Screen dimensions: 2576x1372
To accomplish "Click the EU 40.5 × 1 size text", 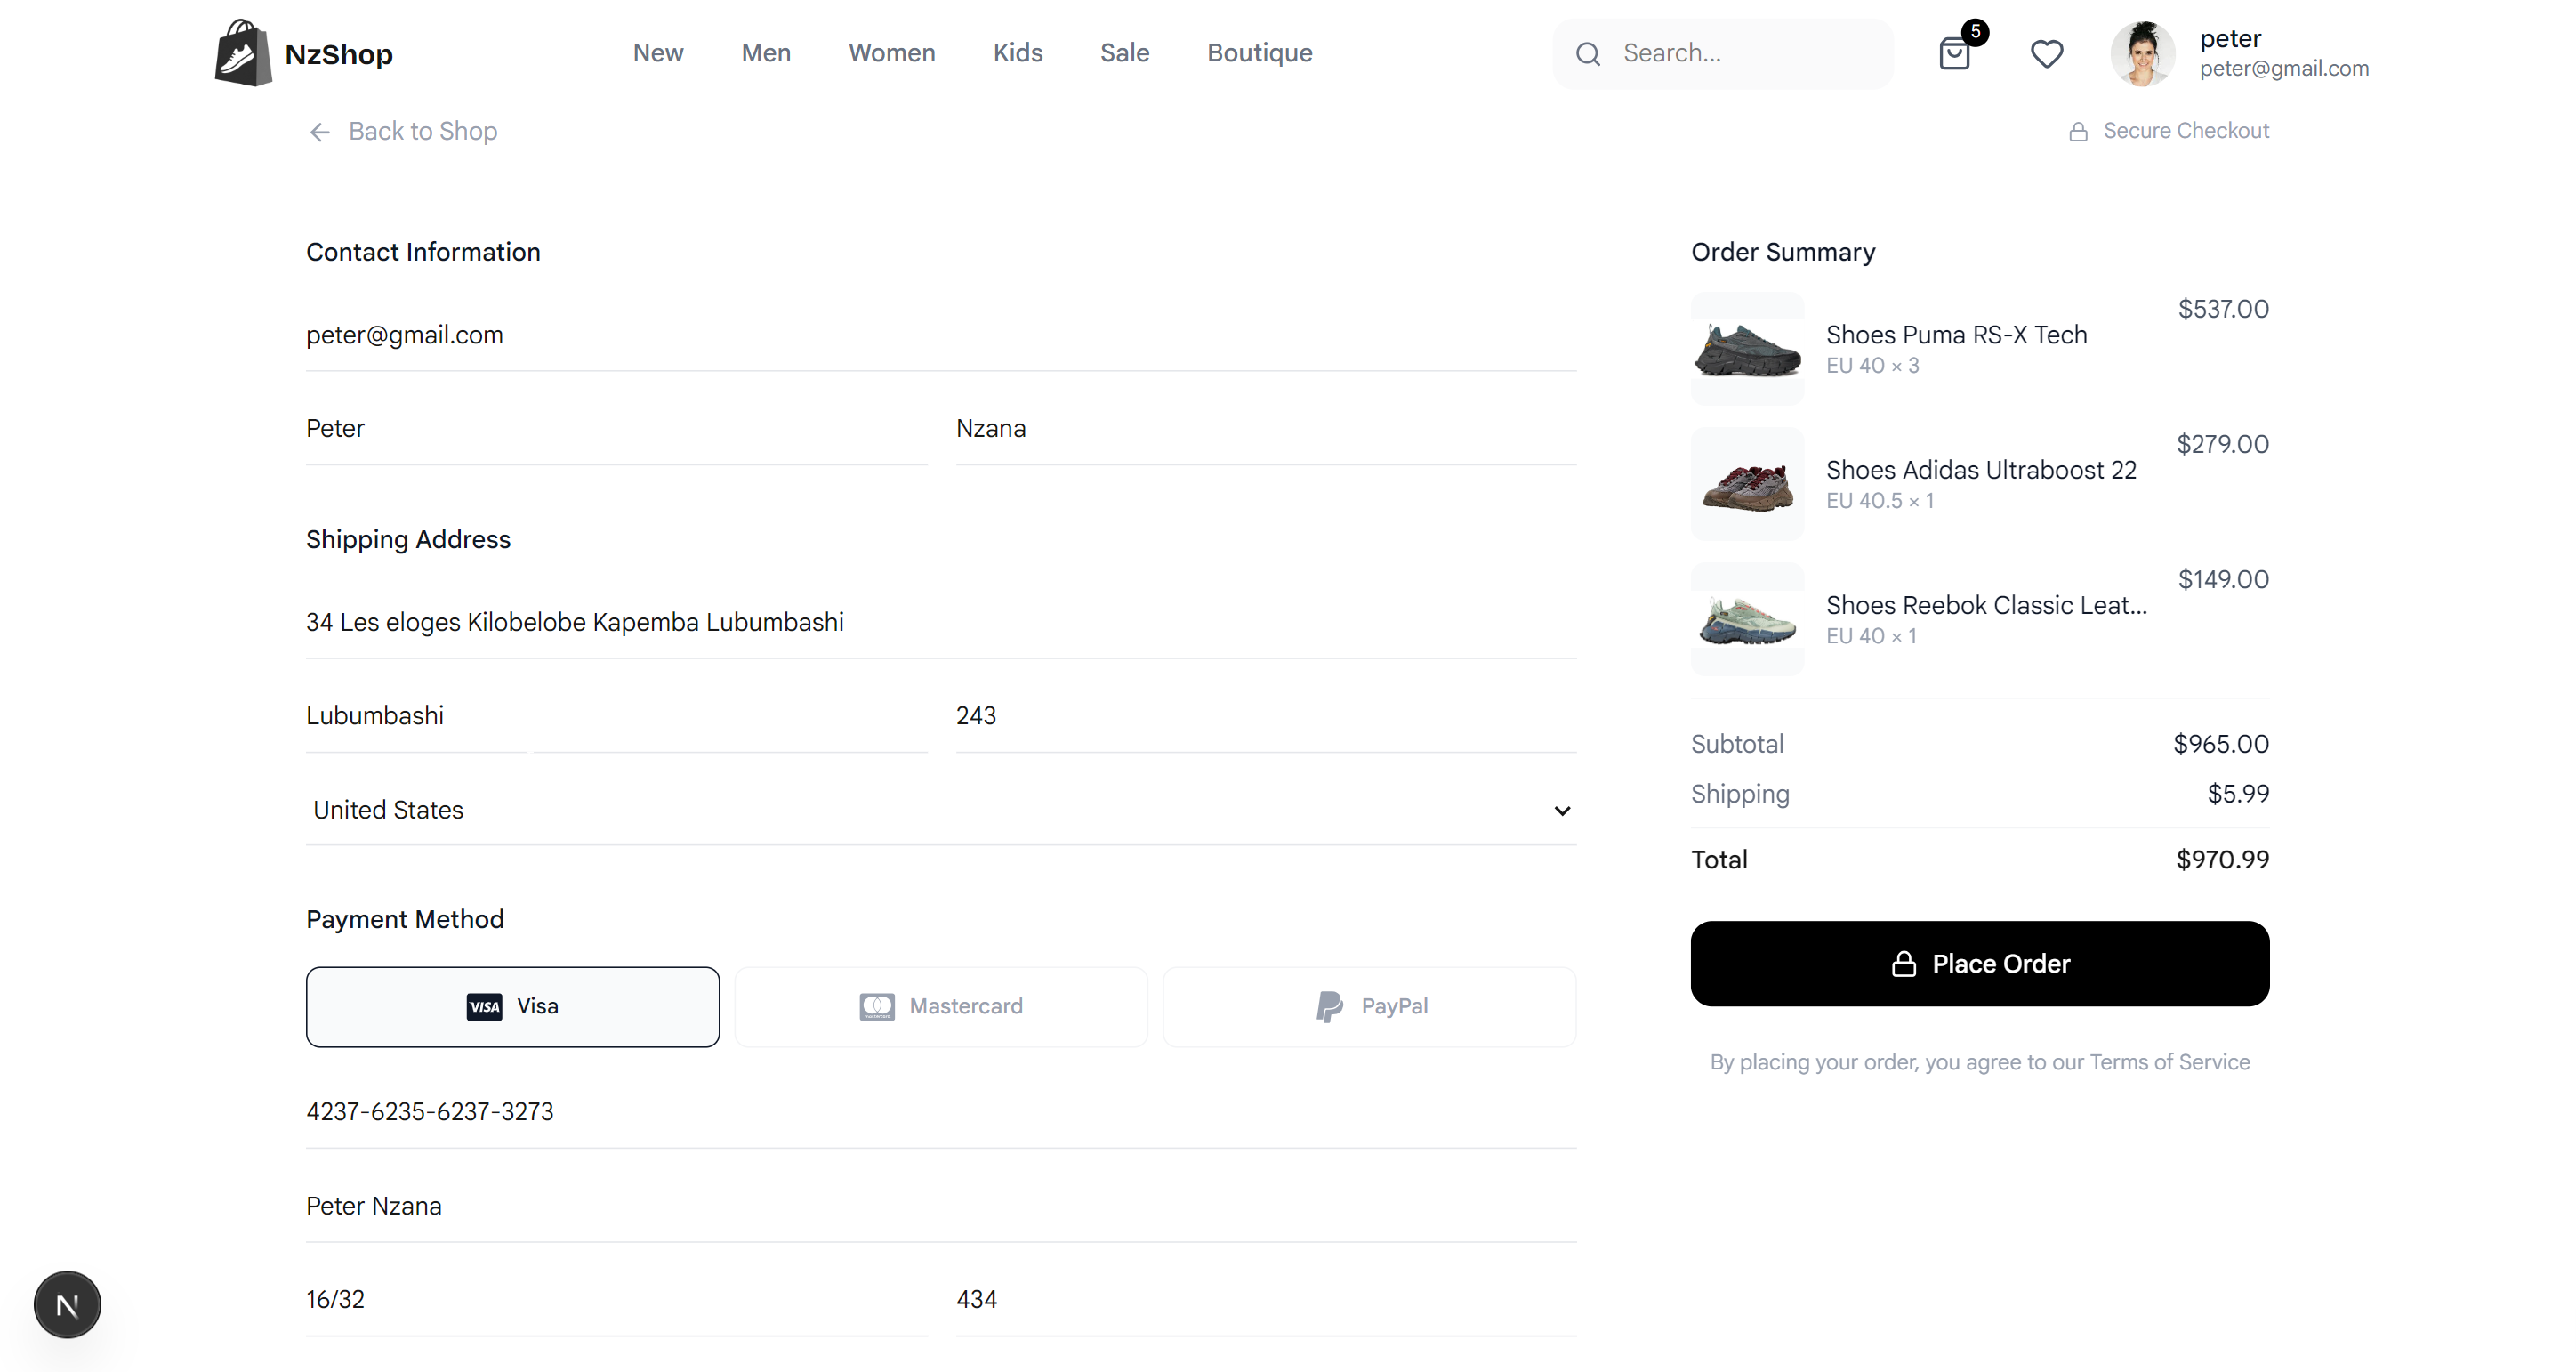I will (1879, 501).
